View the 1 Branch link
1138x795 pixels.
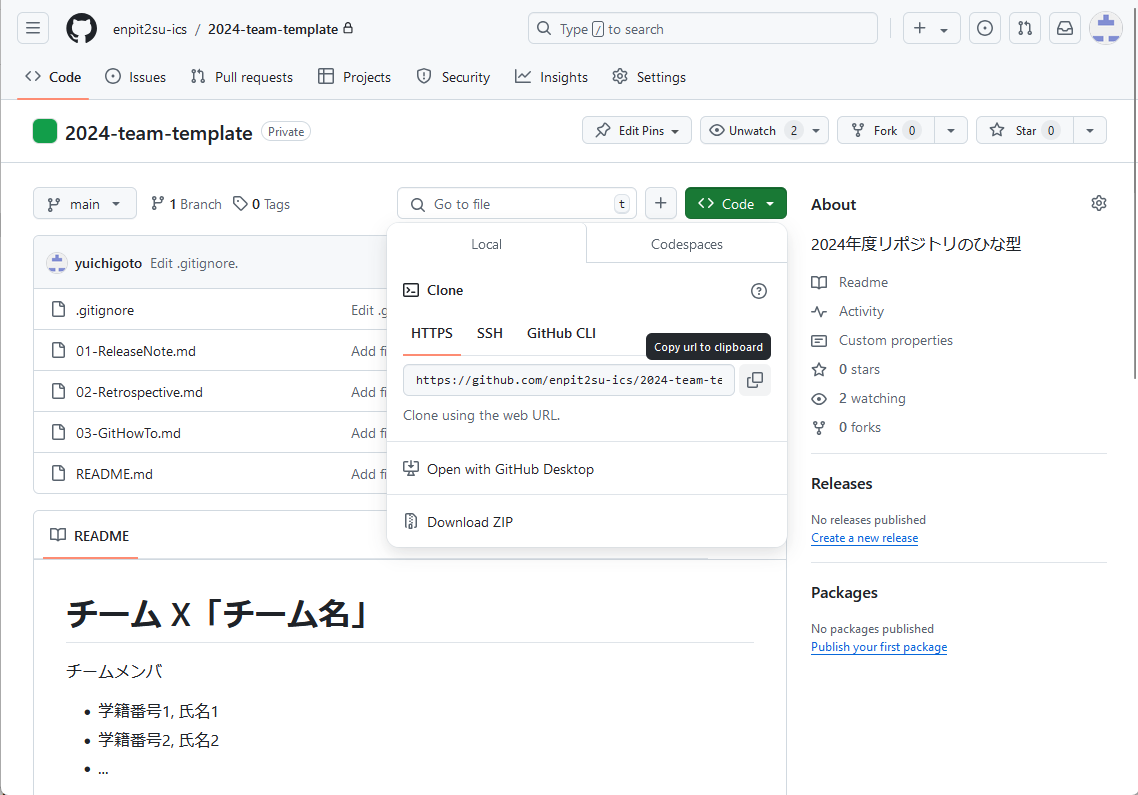187,204
